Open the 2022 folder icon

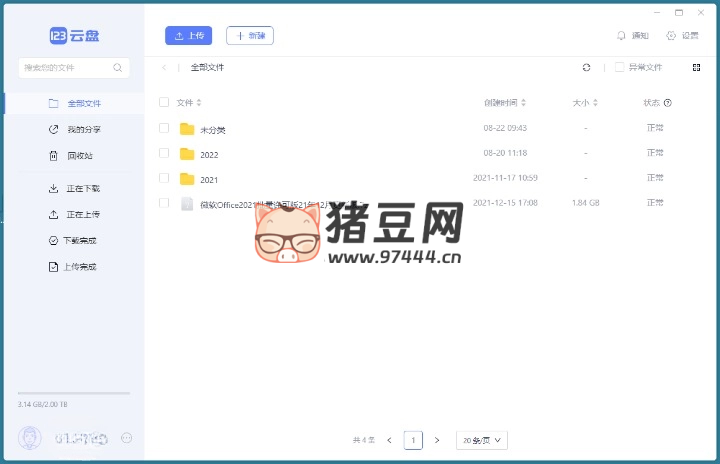point(186,154)
